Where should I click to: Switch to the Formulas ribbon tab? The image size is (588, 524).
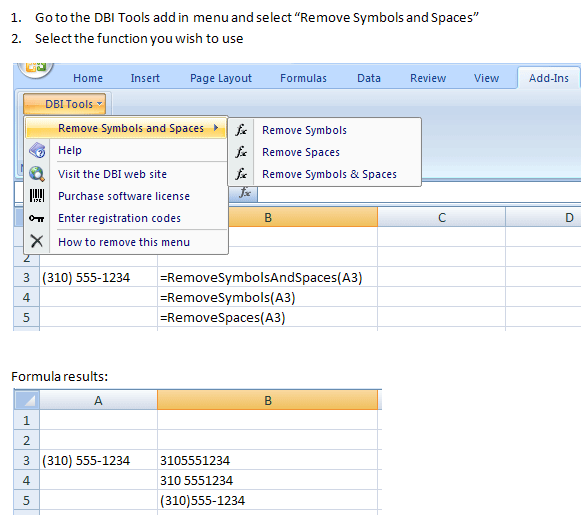coord(303,78)
